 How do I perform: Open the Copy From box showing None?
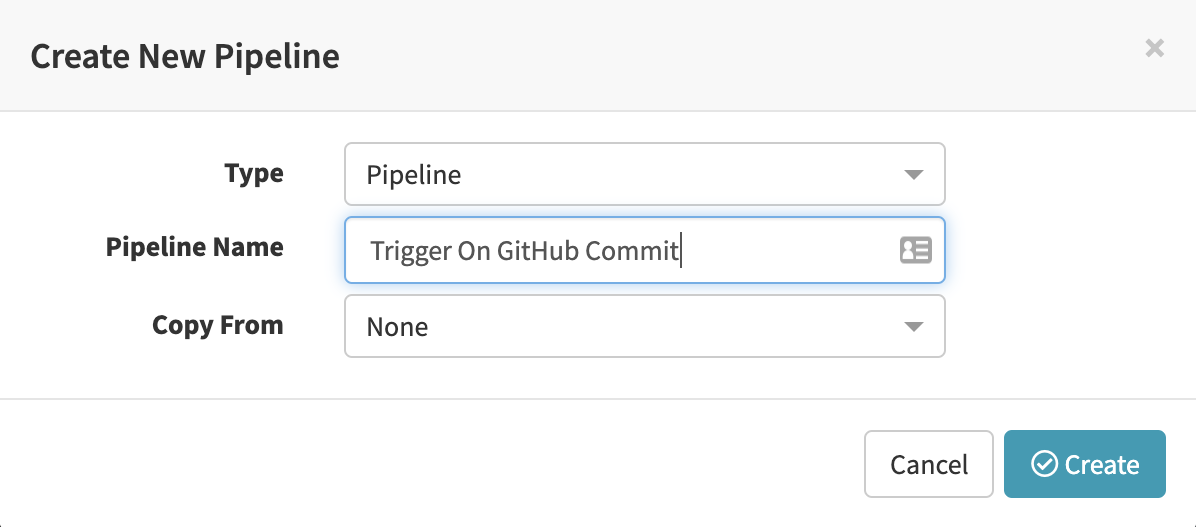[x=644, y=327]
